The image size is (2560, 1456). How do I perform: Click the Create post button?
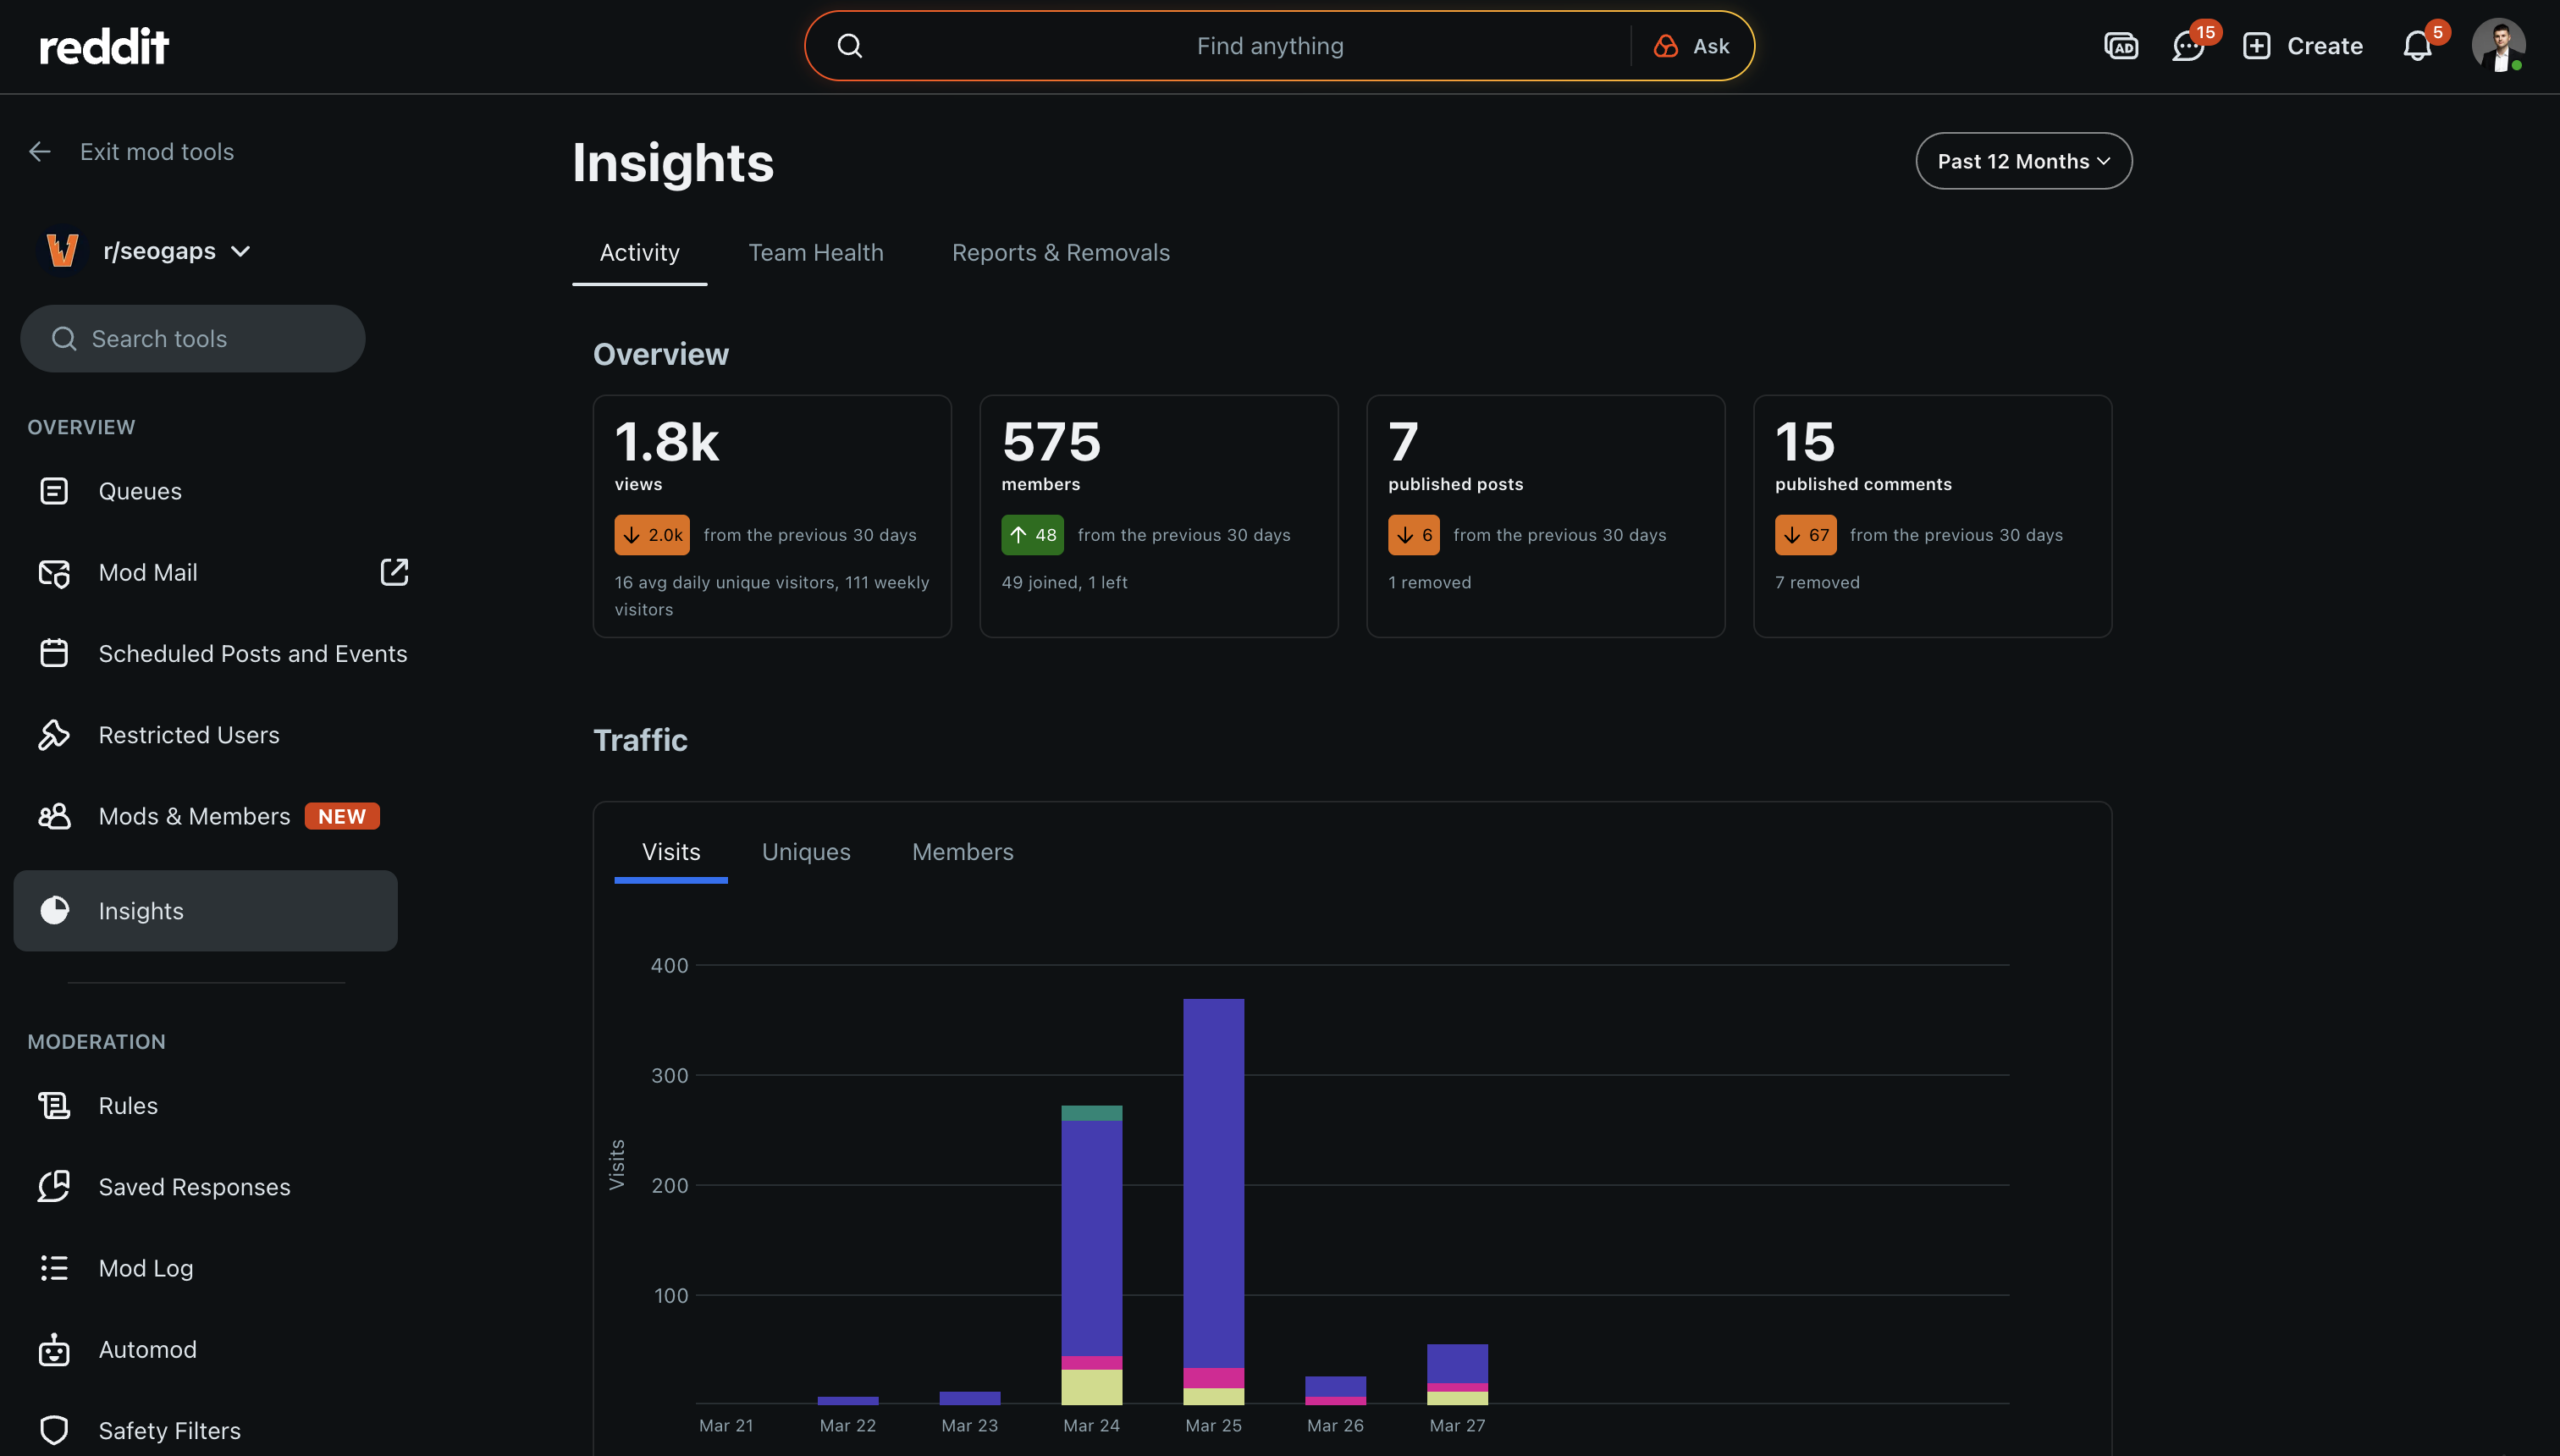point(2302,46)
